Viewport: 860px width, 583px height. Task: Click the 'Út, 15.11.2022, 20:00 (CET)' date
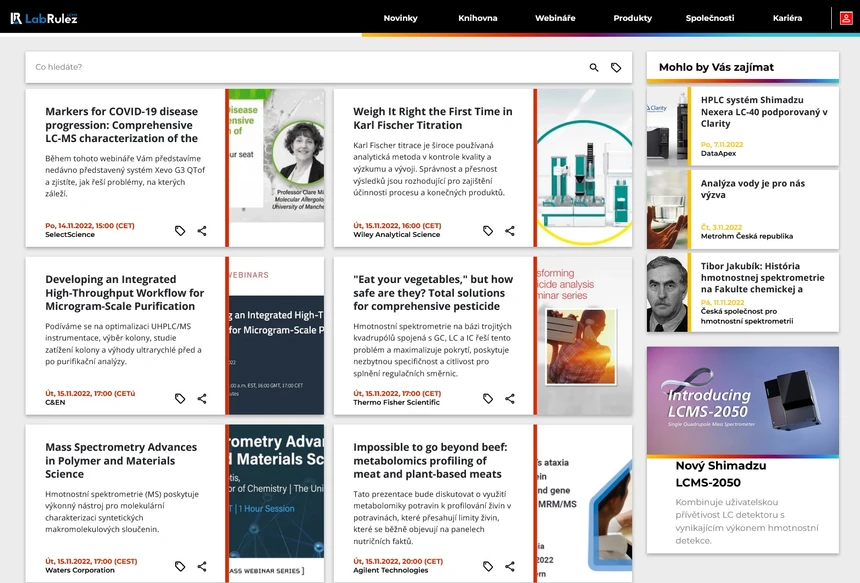click(398, 561)
